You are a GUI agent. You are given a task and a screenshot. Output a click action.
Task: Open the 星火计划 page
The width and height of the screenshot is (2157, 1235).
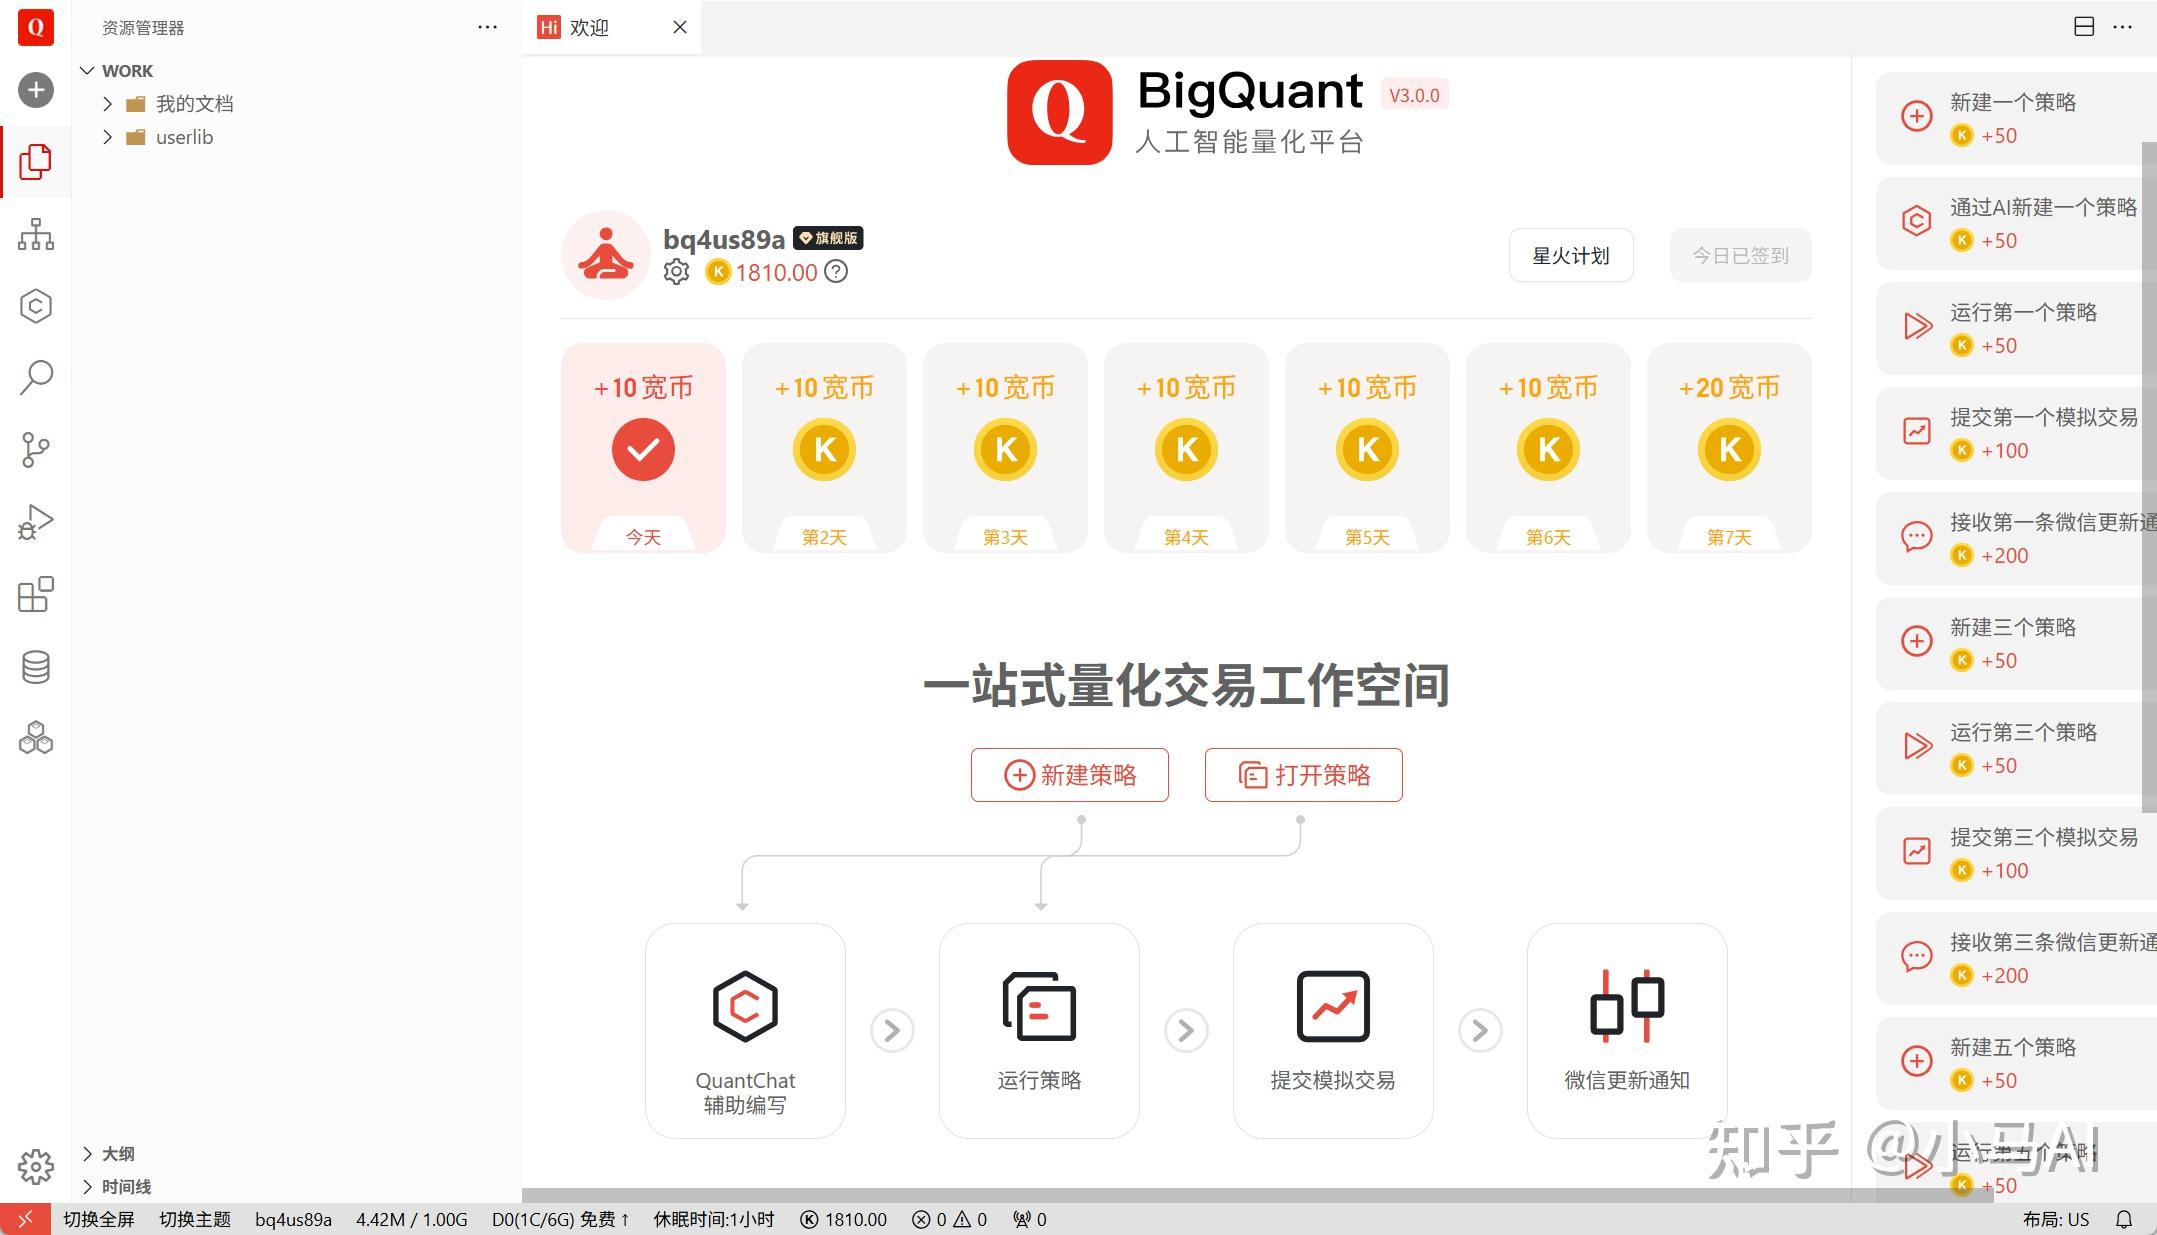pos(1570,255)
